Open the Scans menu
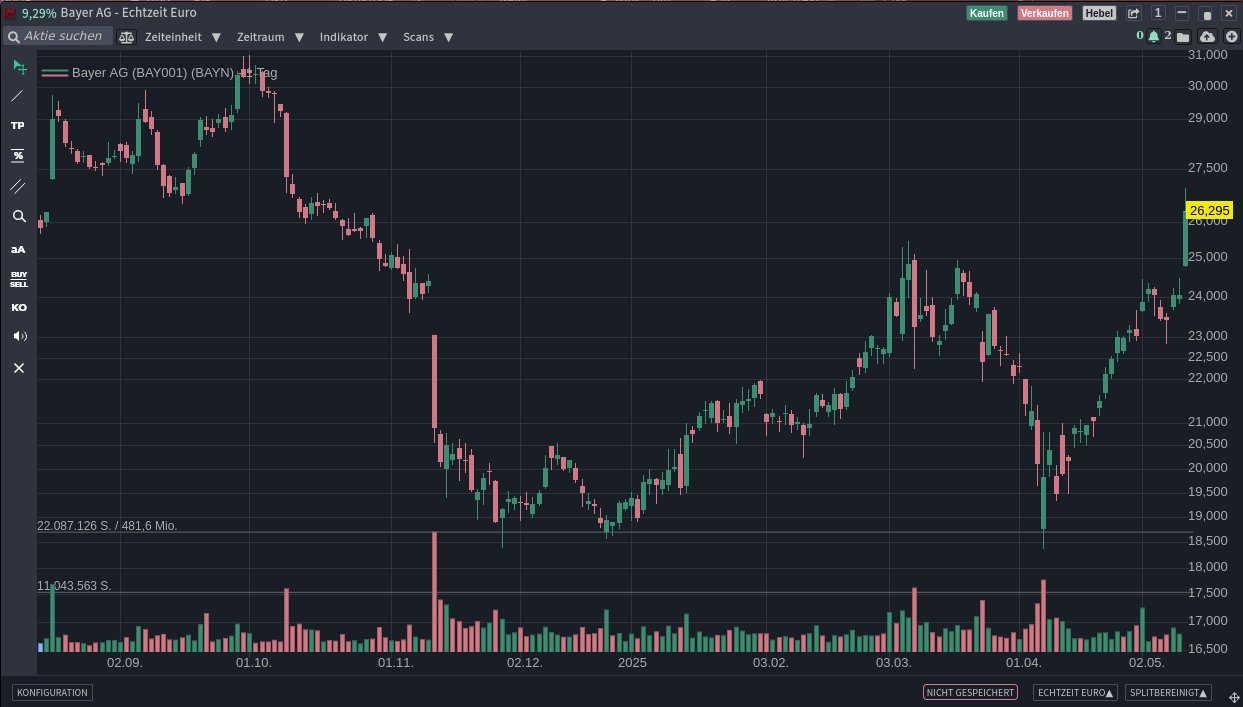Image resolution: width=1243 pixels, height=707 pixels. point(427,37)
